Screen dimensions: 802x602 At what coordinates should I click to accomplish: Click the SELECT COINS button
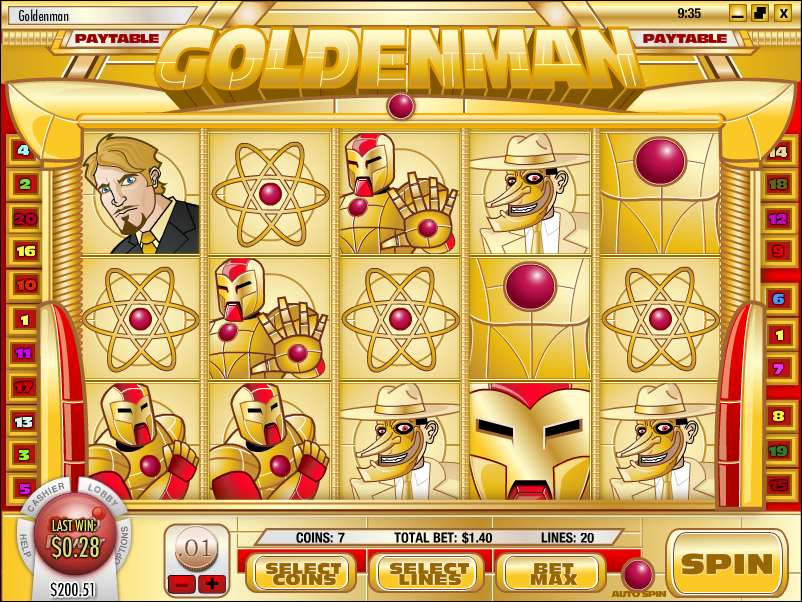point(302,574)
